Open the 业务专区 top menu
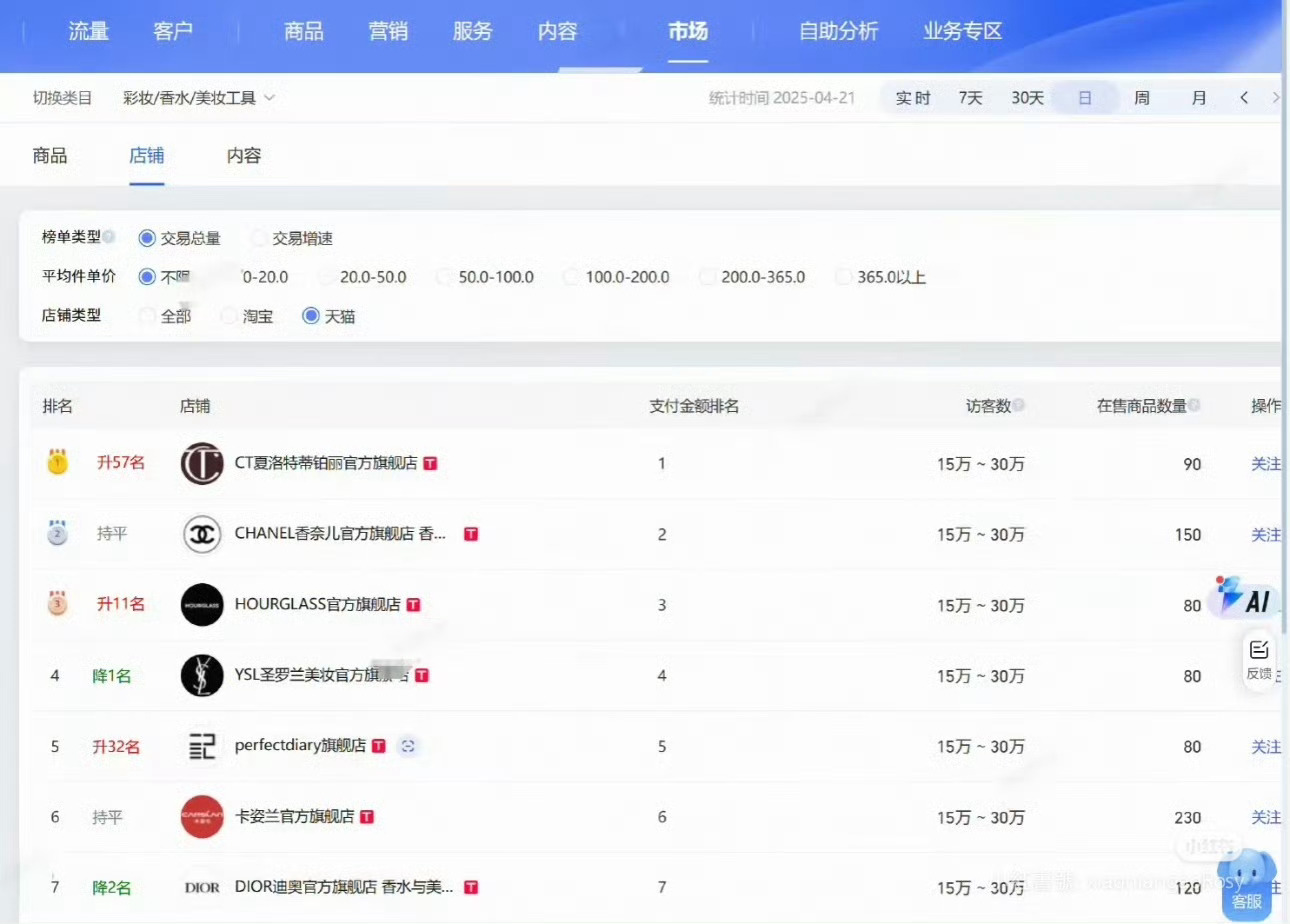 click(963, 31)
